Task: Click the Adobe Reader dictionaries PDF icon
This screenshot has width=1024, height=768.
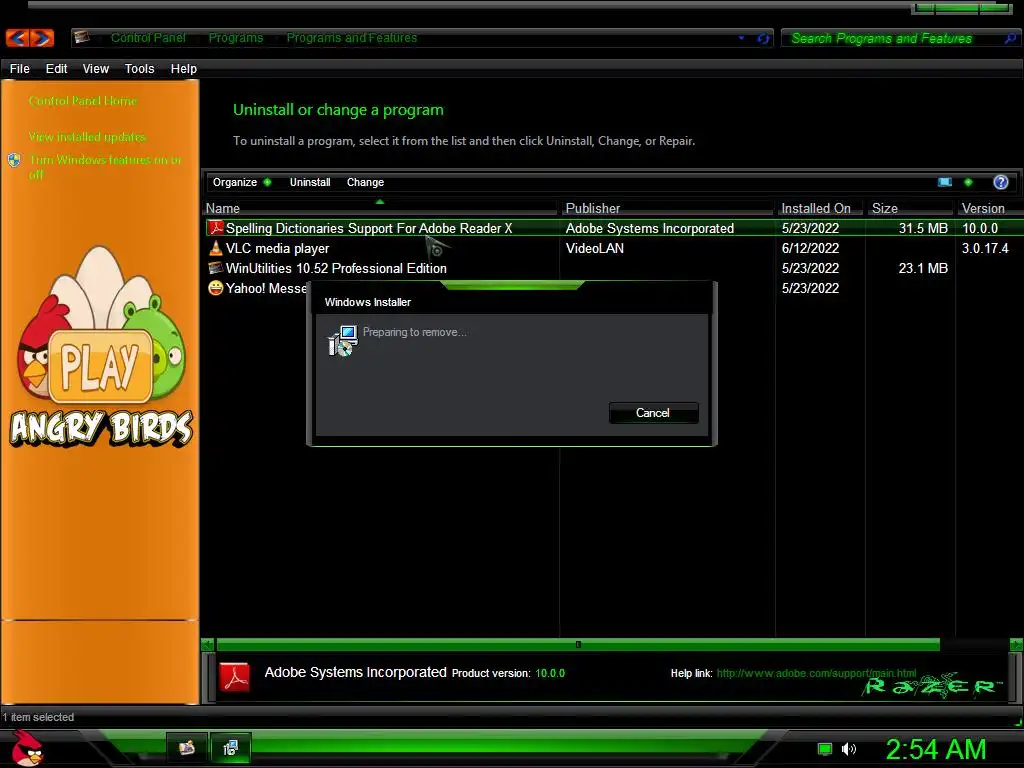Action: tap(216, 228)
